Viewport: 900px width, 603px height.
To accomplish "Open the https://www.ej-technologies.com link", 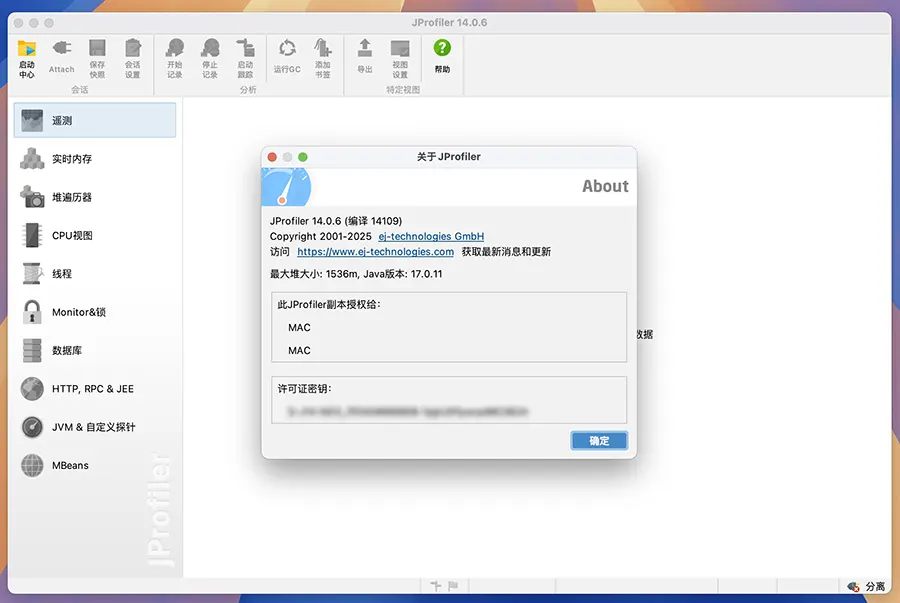I will coord(375,252).
